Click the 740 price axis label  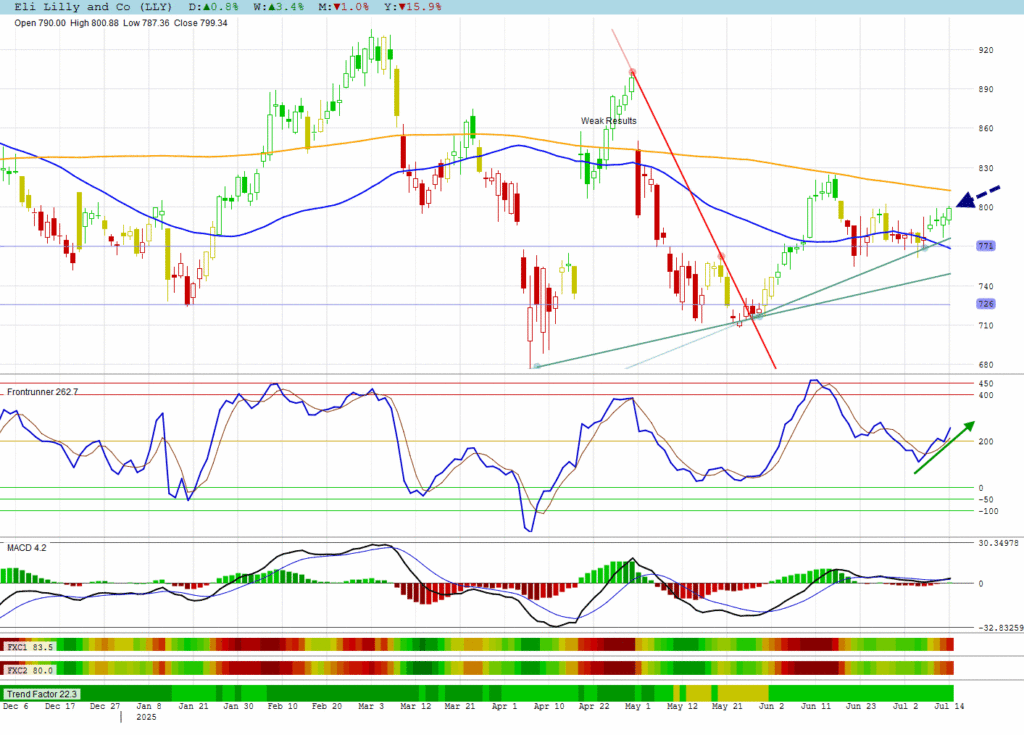click(x=985, y=286)
